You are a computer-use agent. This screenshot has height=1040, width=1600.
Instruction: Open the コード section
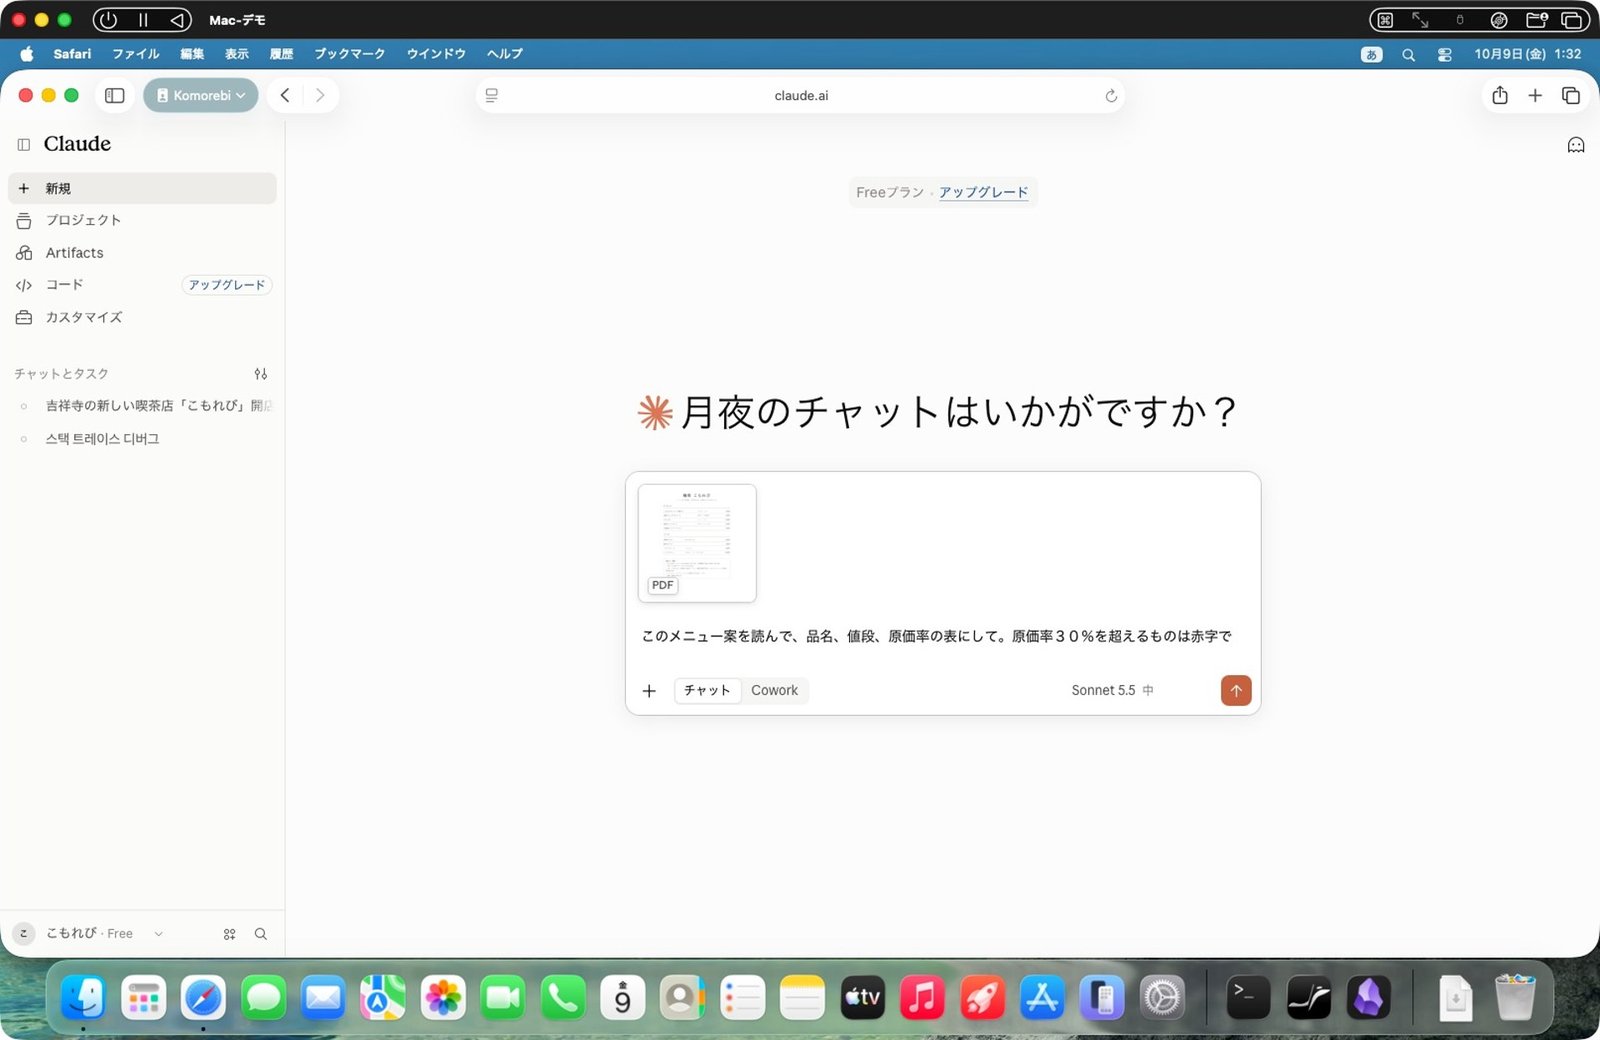coord(64,285)
